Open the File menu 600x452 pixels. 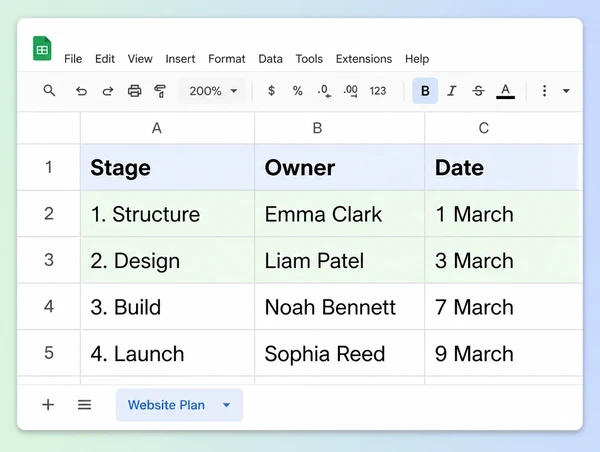(x=73, y=59)
